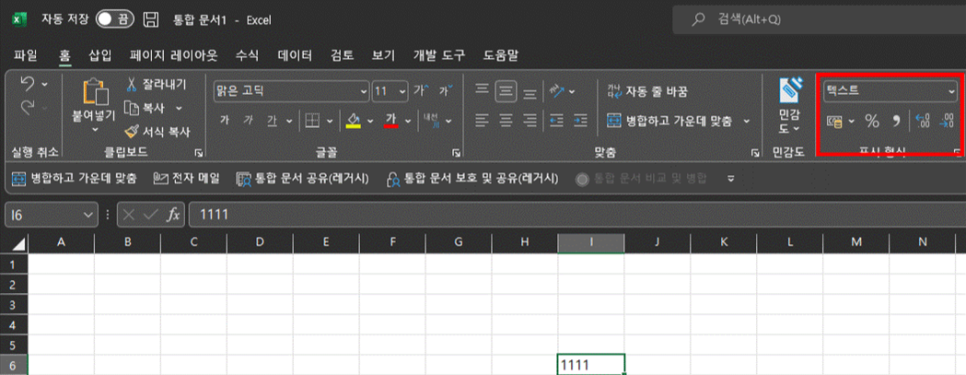Open the font name box 맑은 고딕
Image resolution: width=966 pixels, height=375 pixels.
(291, 92)
